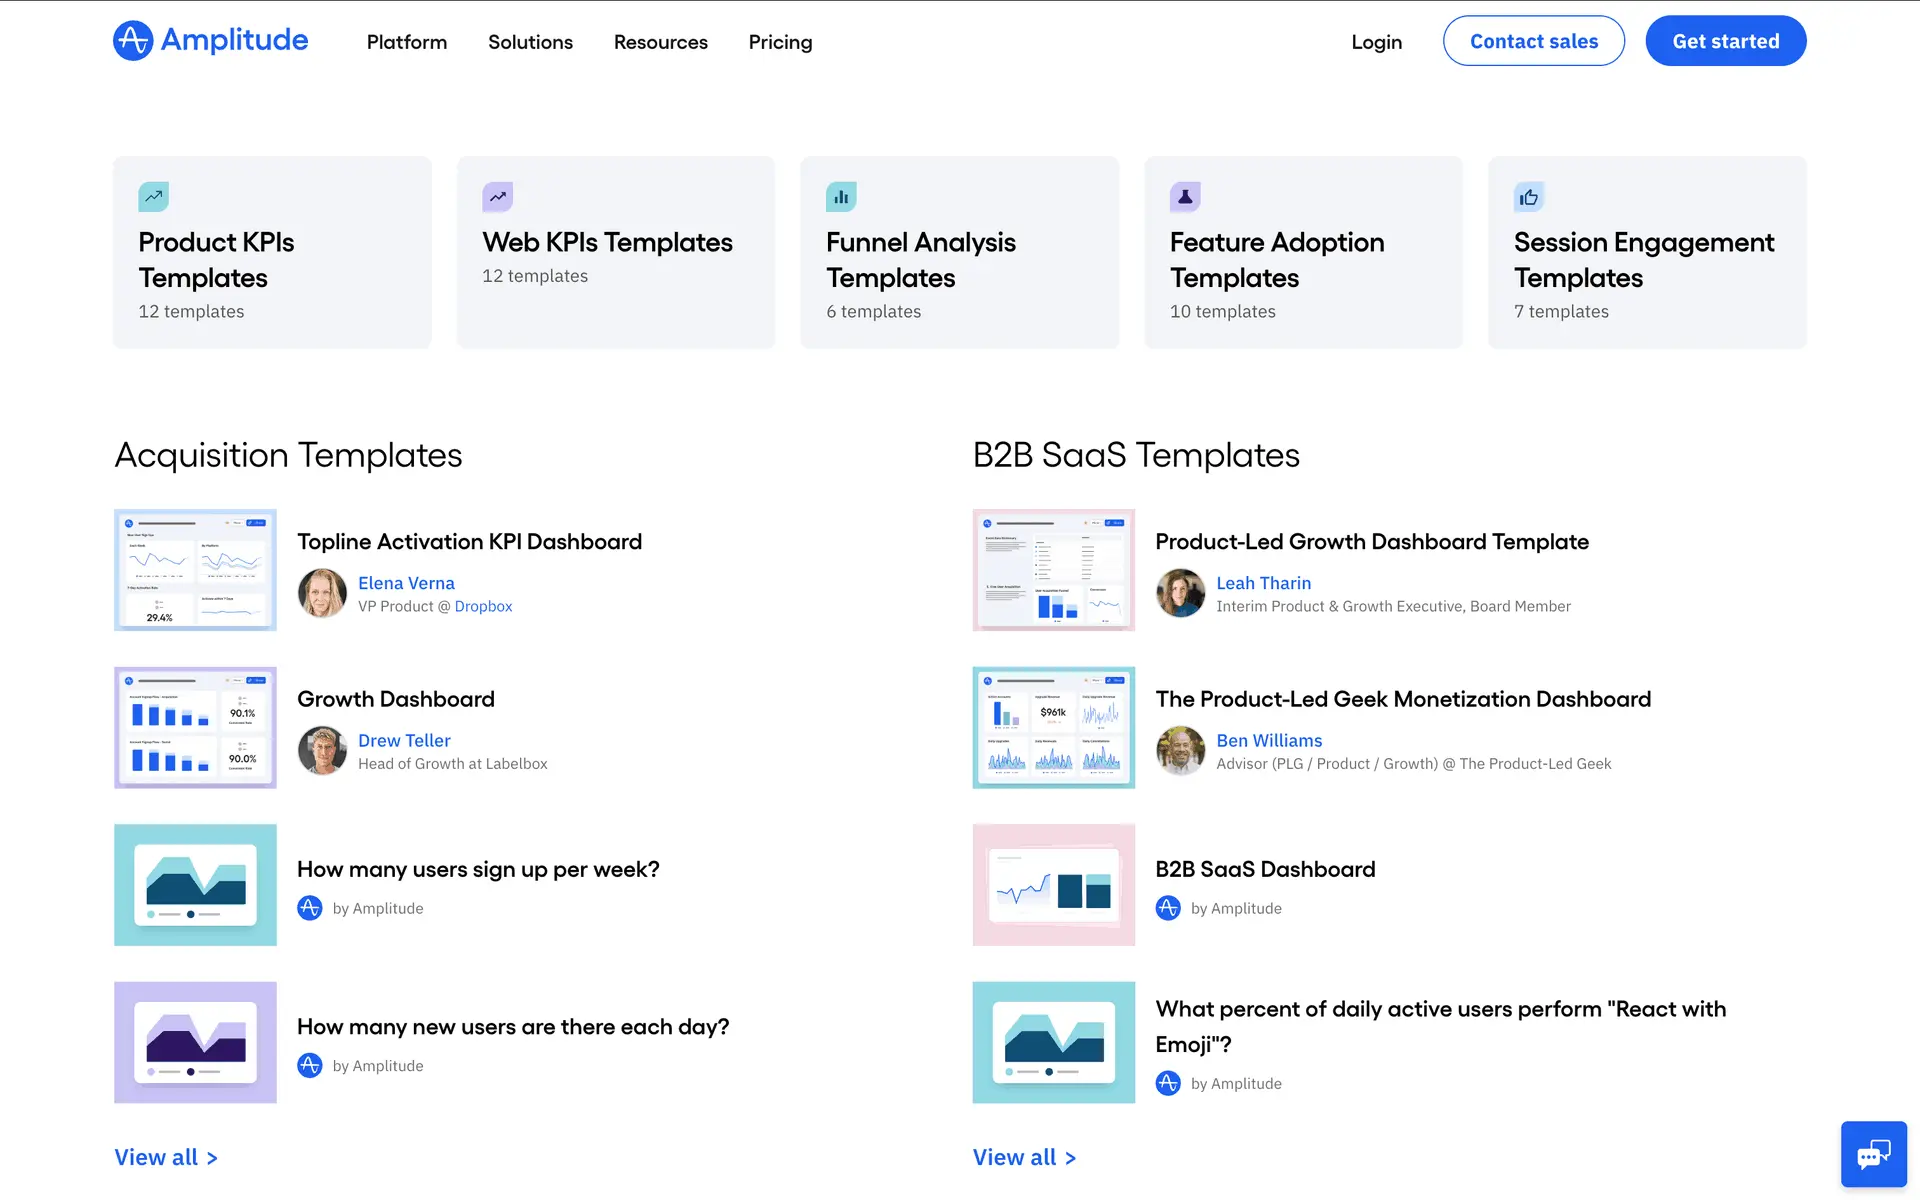Open the chat widget icon

tap(1873, 1154)
